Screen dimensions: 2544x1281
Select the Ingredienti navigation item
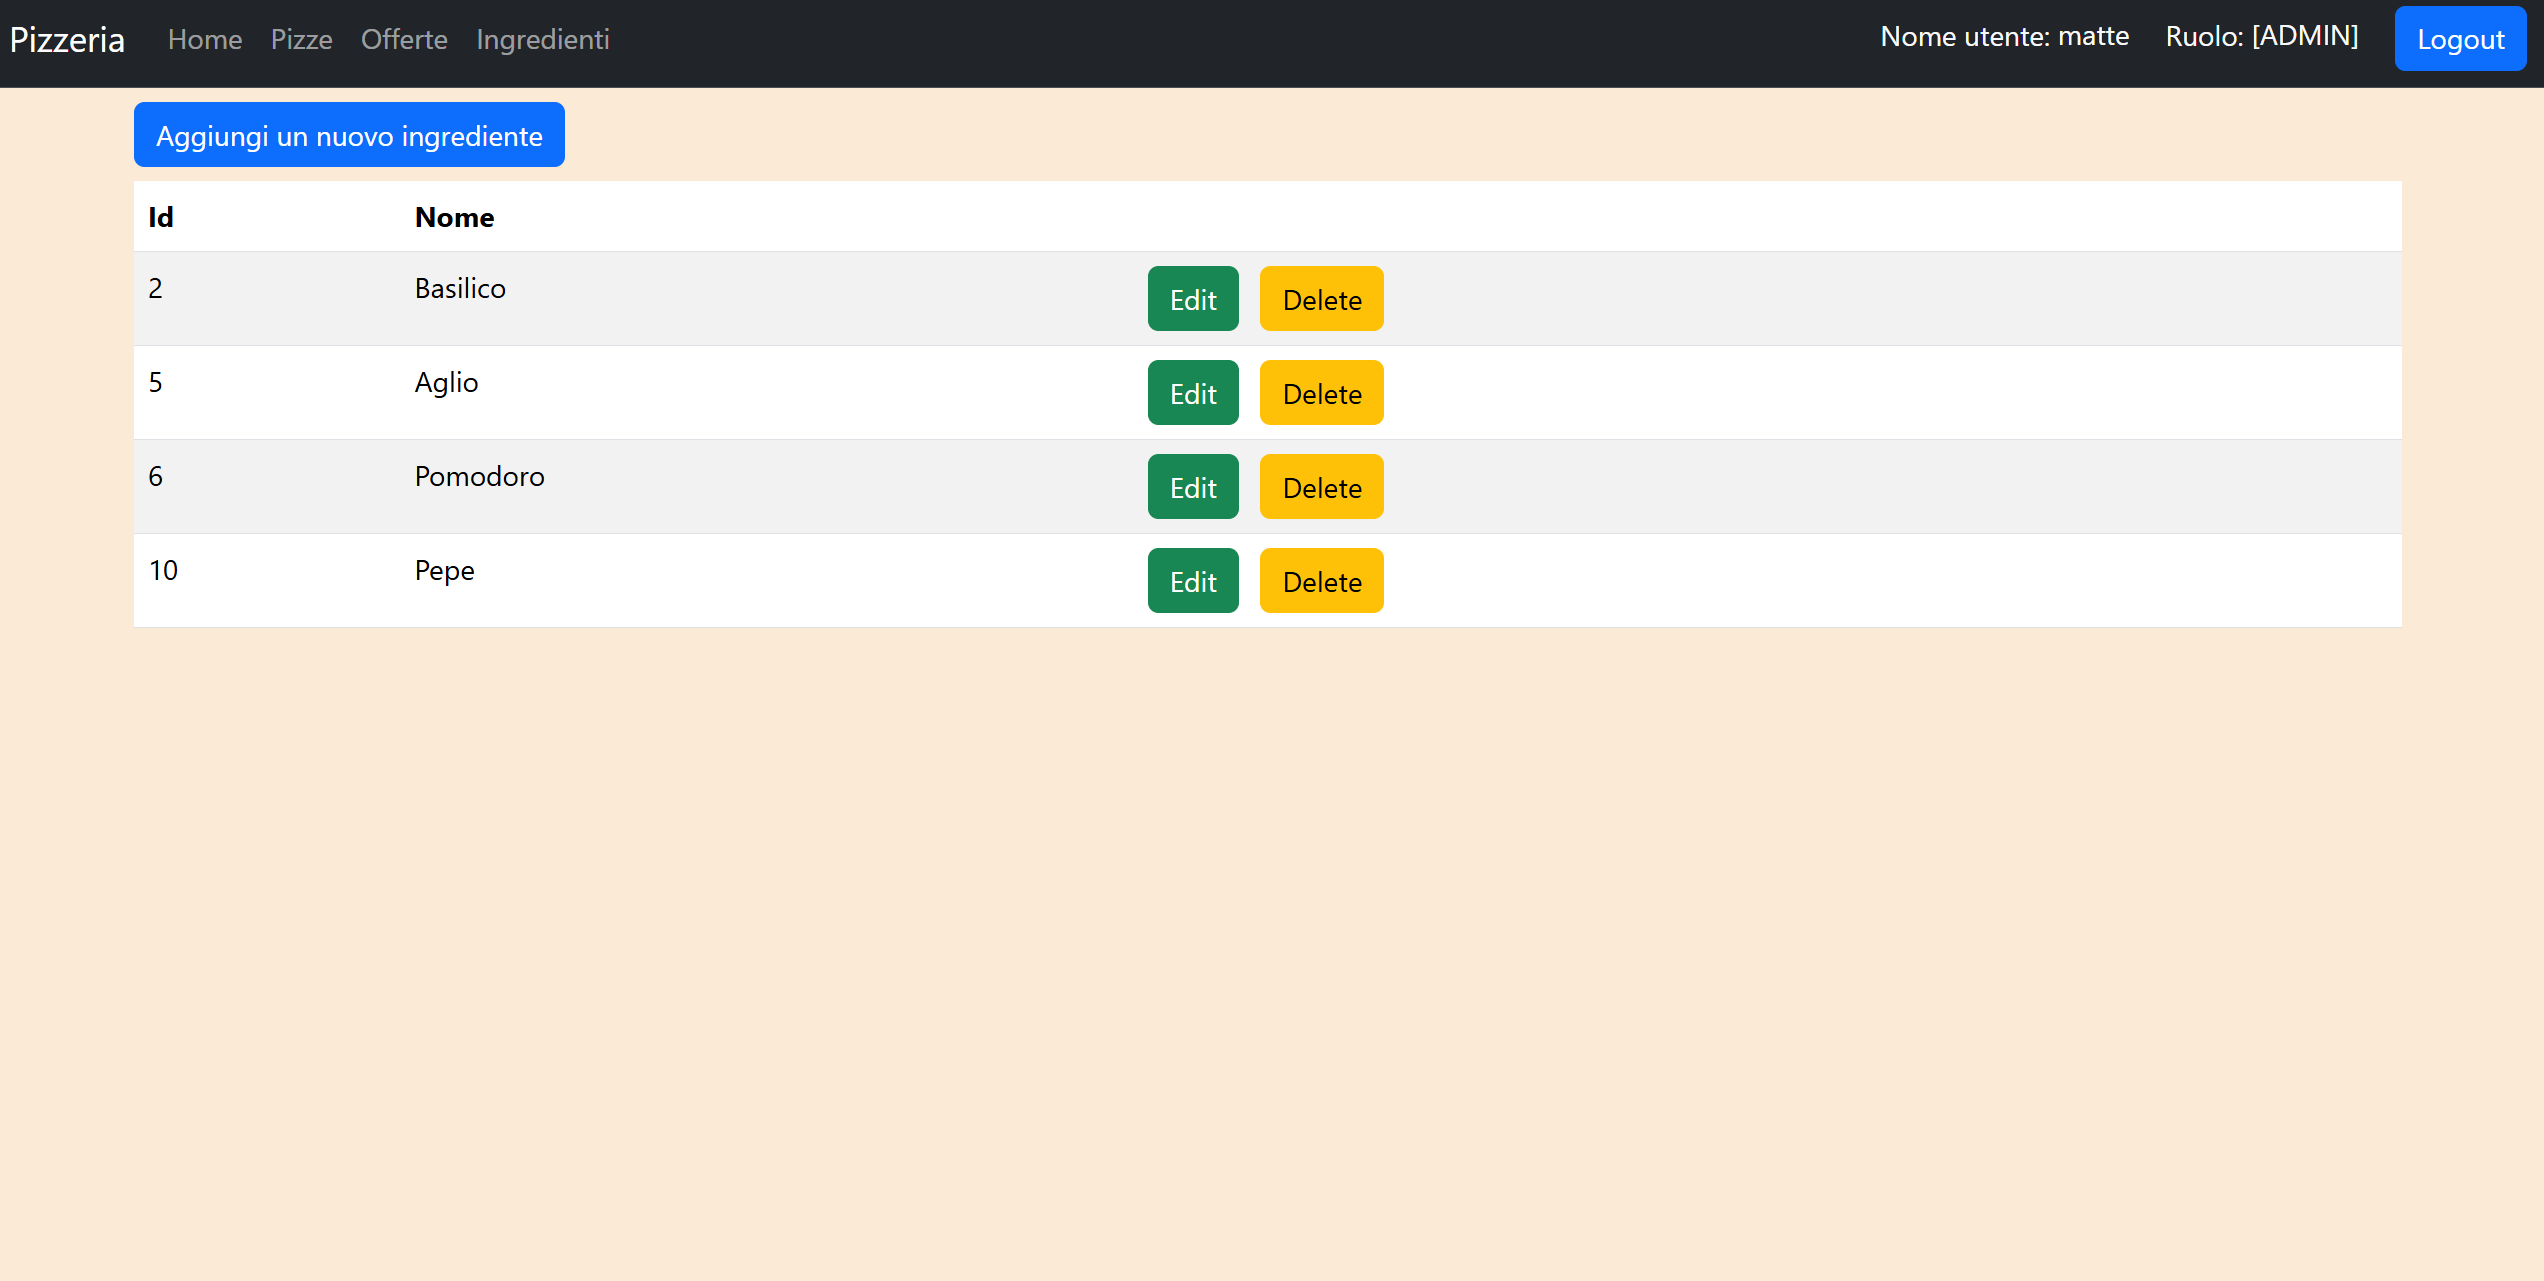click(542, 40)
